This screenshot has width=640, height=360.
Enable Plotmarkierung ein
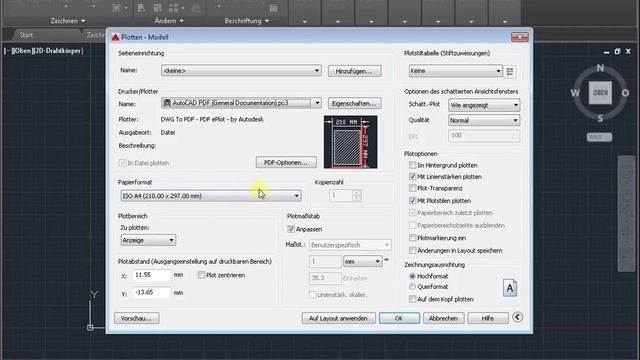pos(413,238)
